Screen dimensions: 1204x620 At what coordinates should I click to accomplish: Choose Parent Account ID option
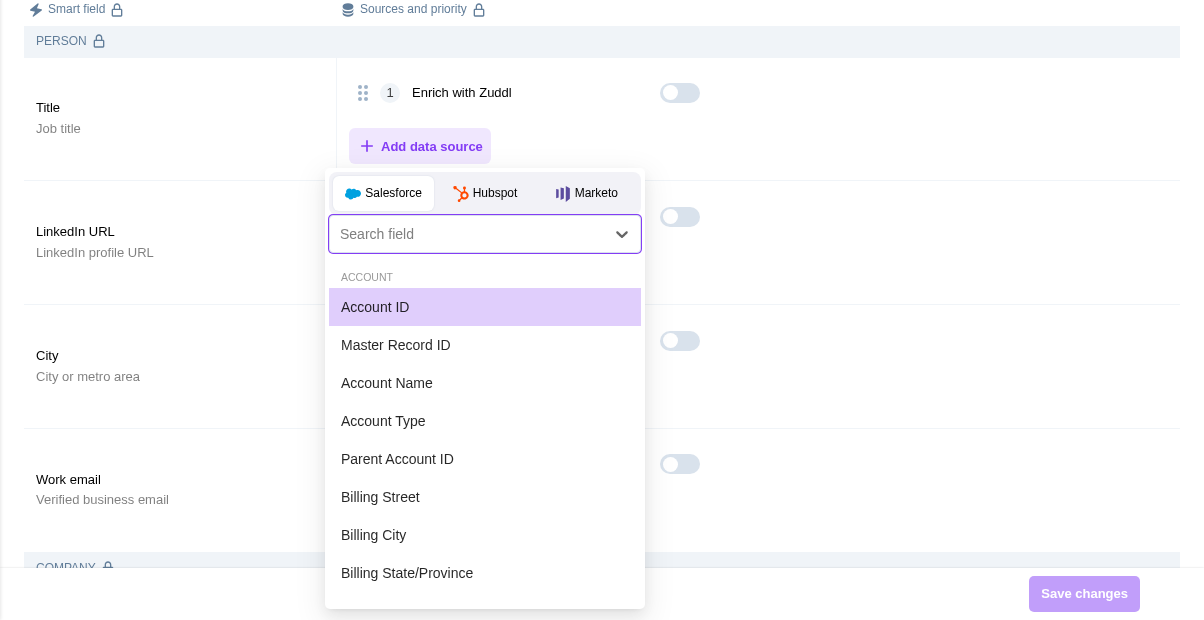pyautogui.click(x=485, y=459)
